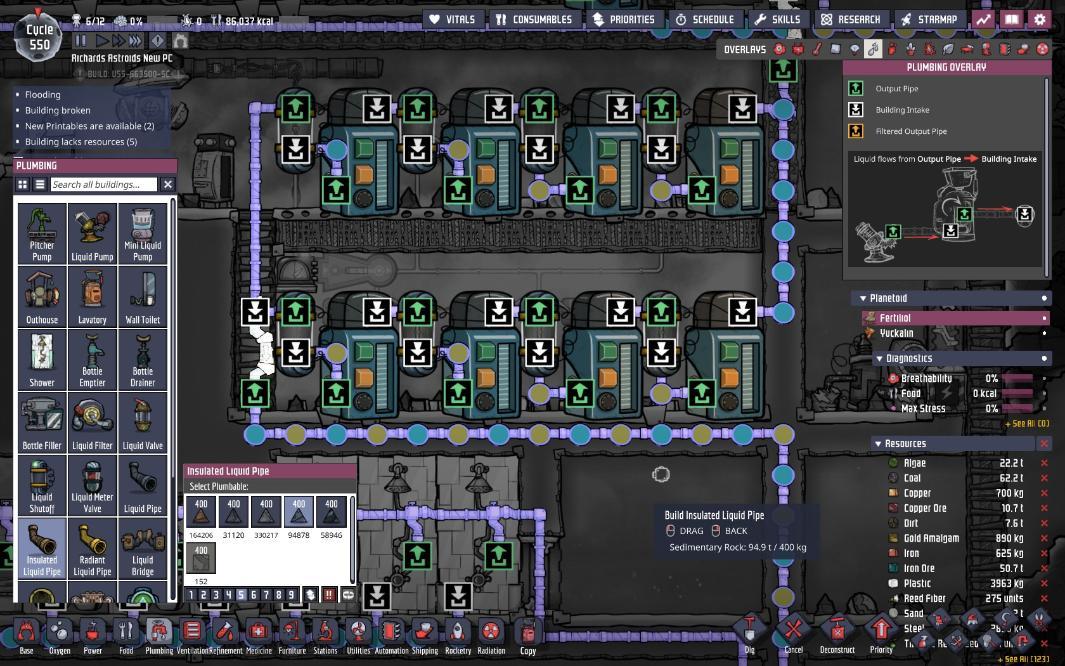Switch building list to grid view
This screenshot has width=1065, height=666.
tap(23, 185)
